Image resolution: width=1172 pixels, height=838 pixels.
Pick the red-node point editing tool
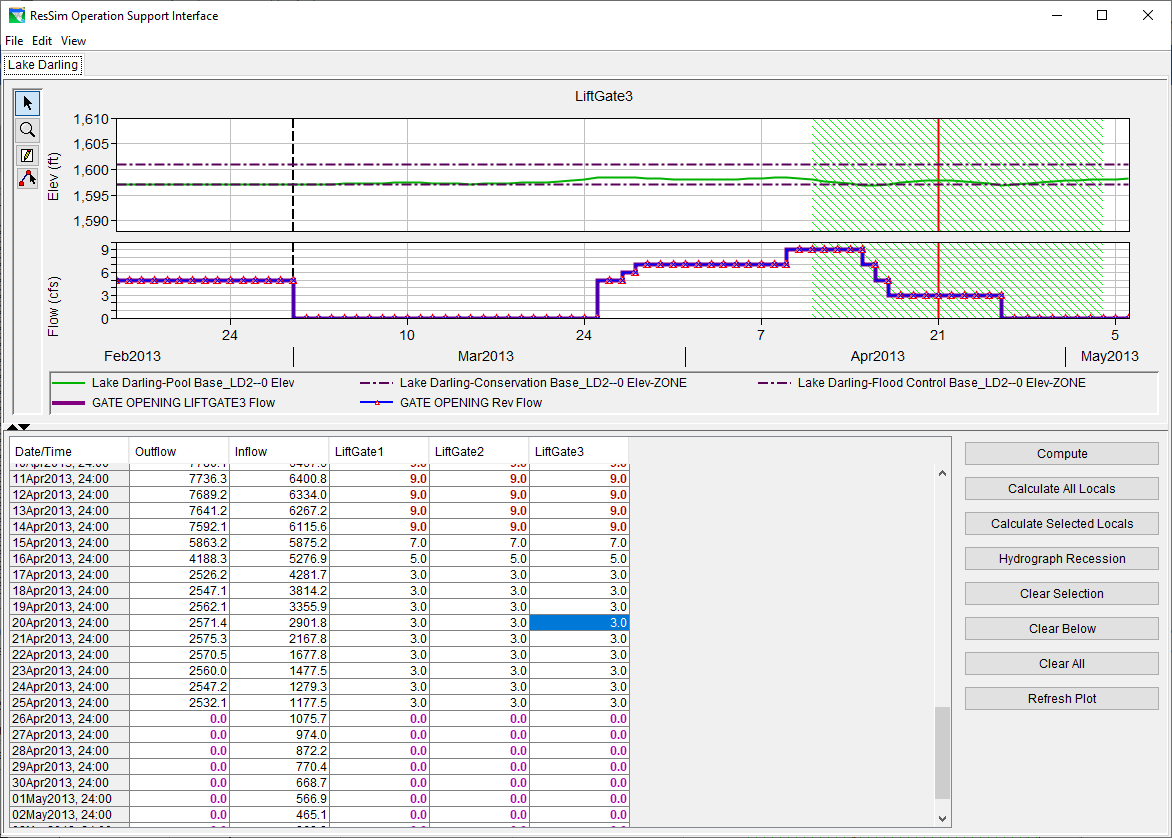click(27, 179)
